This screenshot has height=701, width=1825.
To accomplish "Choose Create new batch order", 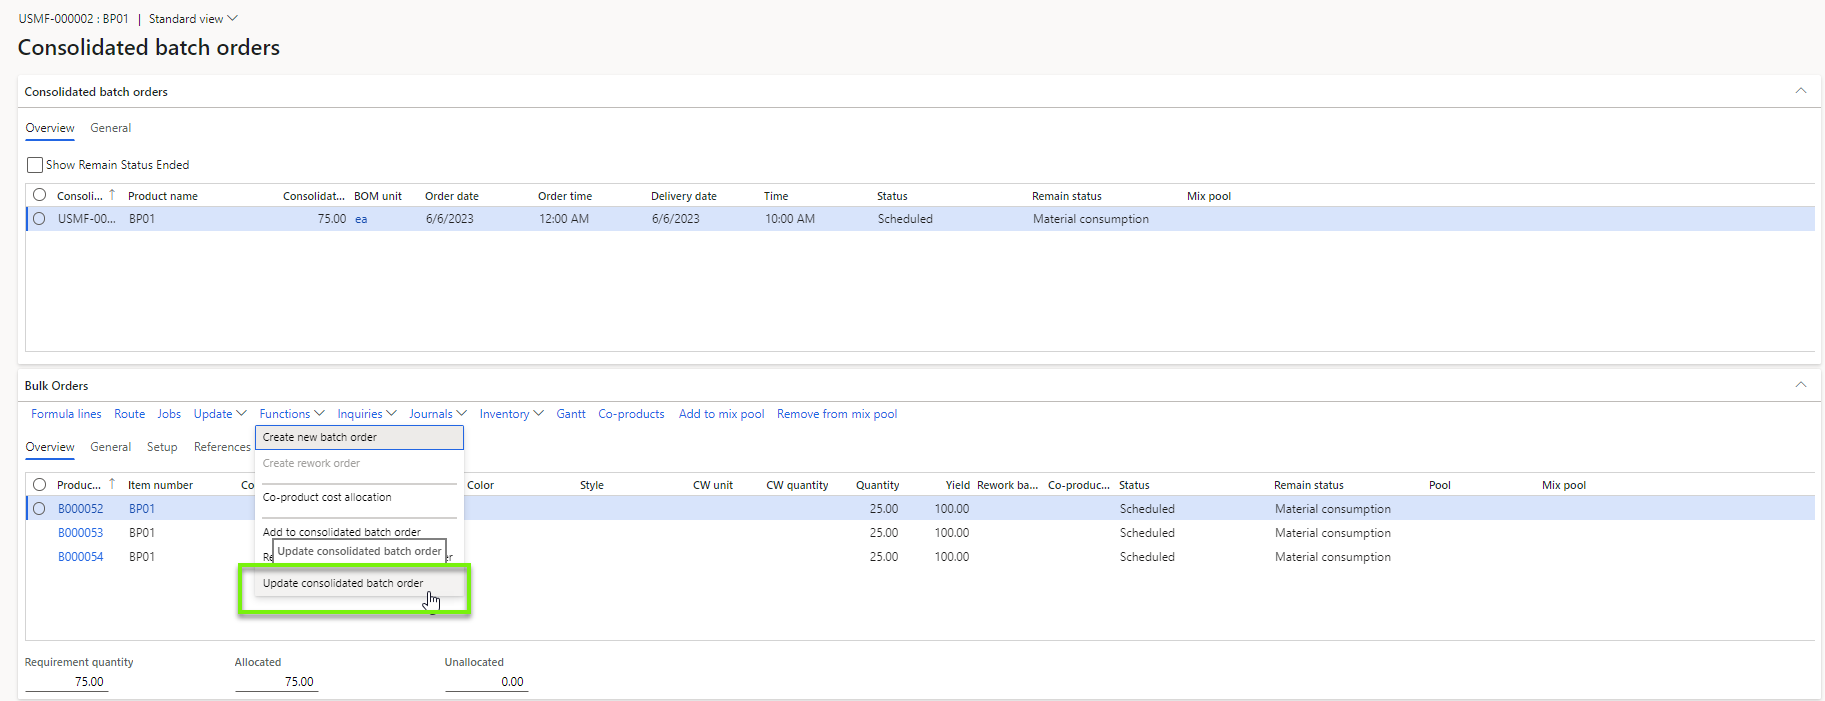I will [x=320, y=438].
